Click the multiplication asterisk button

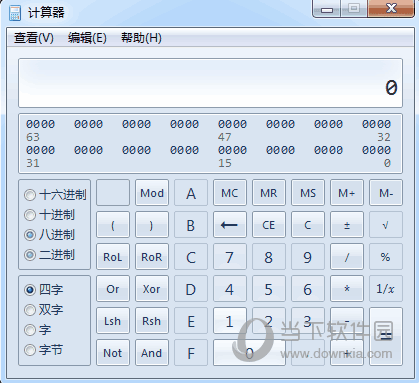point(347,289)
